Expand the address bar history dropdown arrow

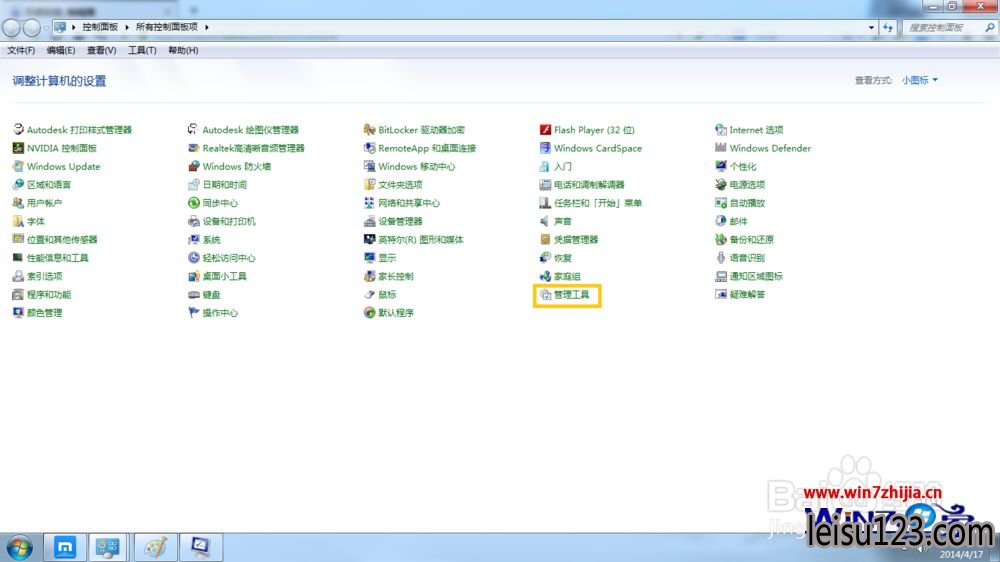coord(871,27)
